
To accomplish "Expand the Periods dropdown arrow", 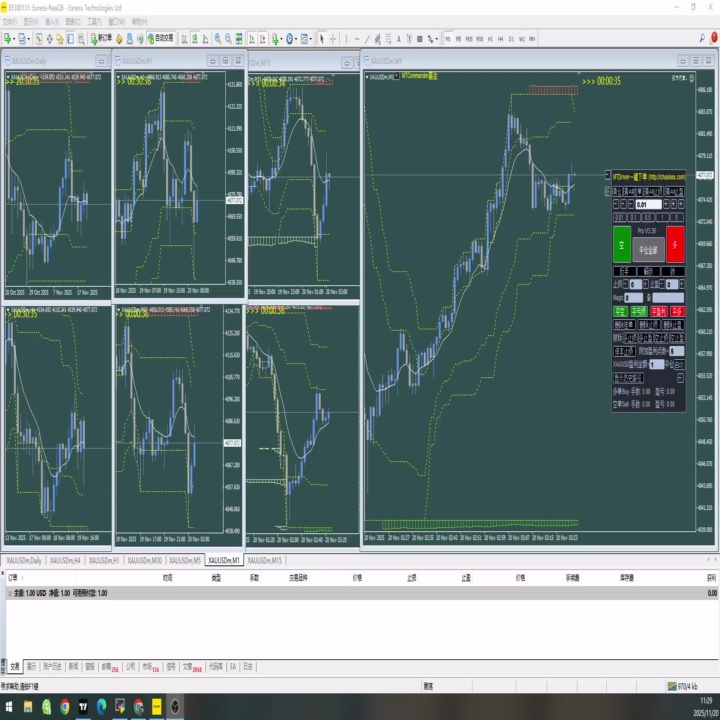I will tap(296, 39).
